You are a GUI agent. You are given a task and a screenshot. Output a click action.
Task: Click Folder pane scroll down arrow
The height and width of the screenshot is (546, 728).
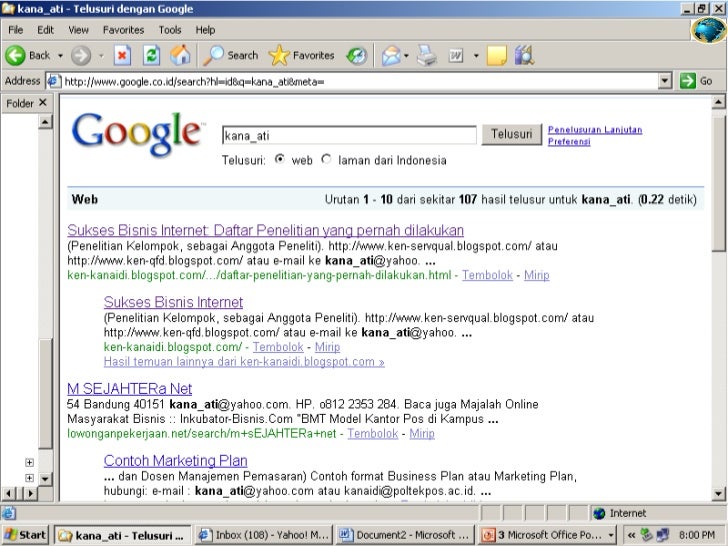45,478
